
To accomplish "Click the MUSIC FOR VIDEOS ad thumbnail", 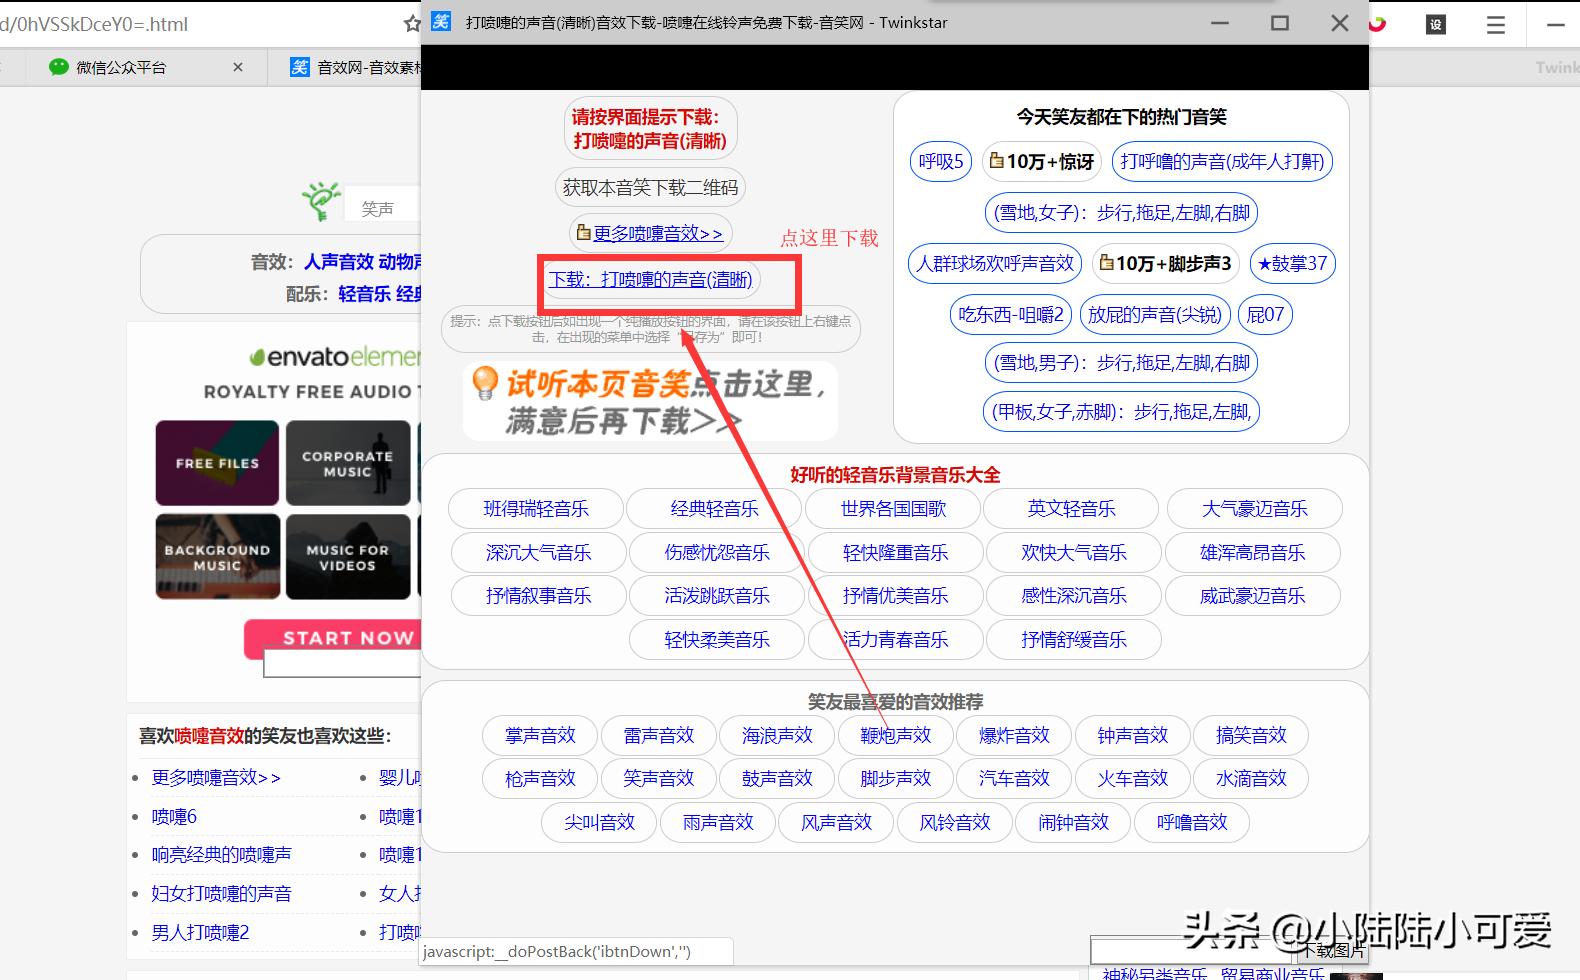I will (x=348, y=557).
